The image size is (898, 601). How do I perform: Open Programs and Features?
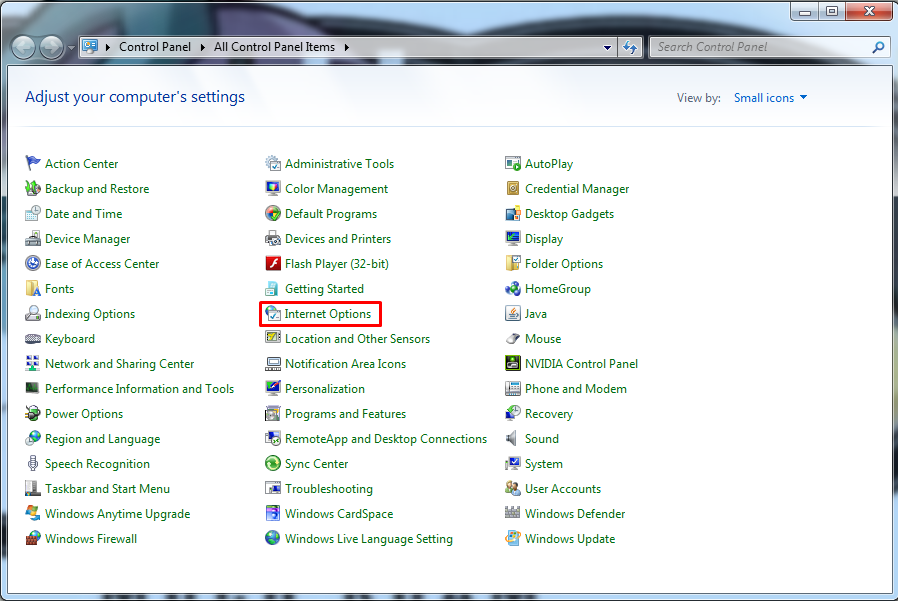pyautogui.click(x=345, y=414)
